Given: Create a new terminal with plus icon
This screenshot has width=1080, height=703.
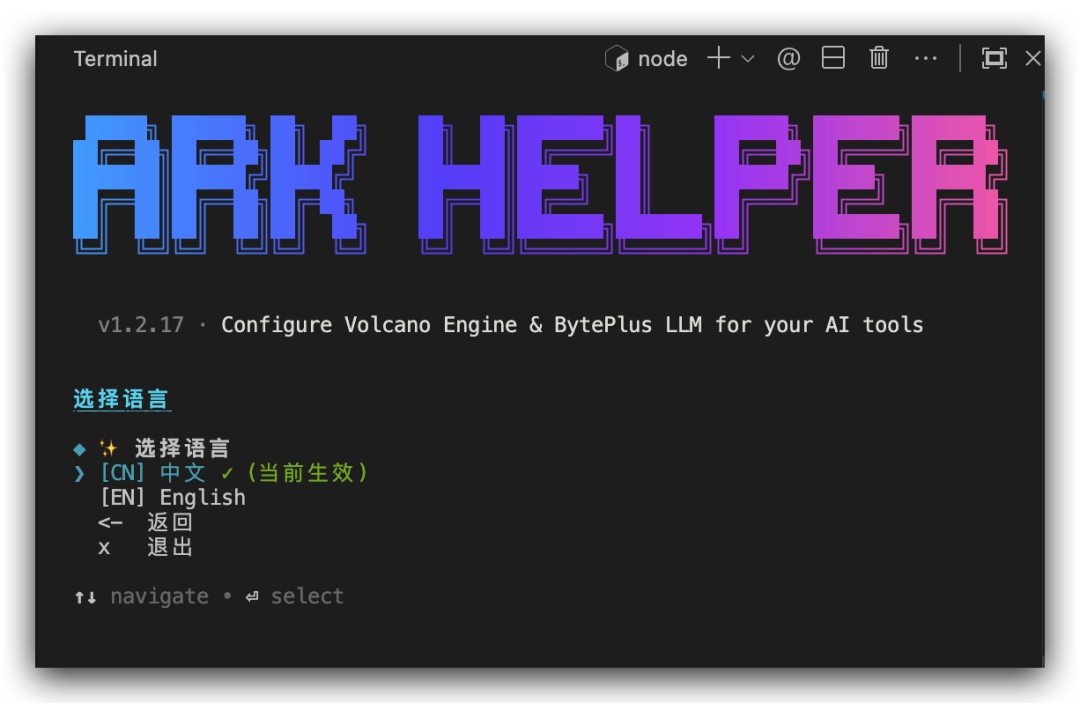Looking at the screenshot, I should click(x=718, y=59).
